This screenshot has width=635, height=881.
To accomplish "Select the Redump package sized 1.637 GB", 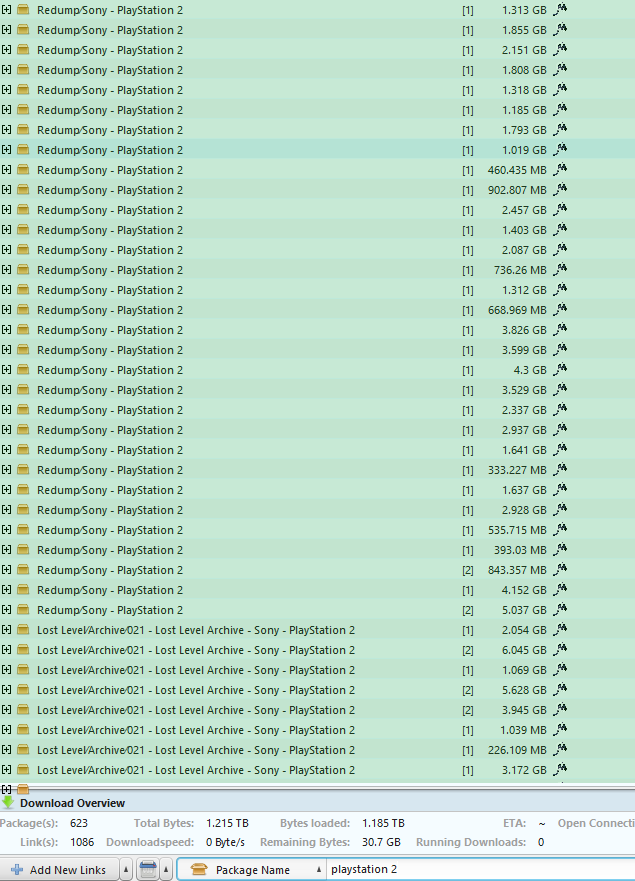I will (318, 490).
